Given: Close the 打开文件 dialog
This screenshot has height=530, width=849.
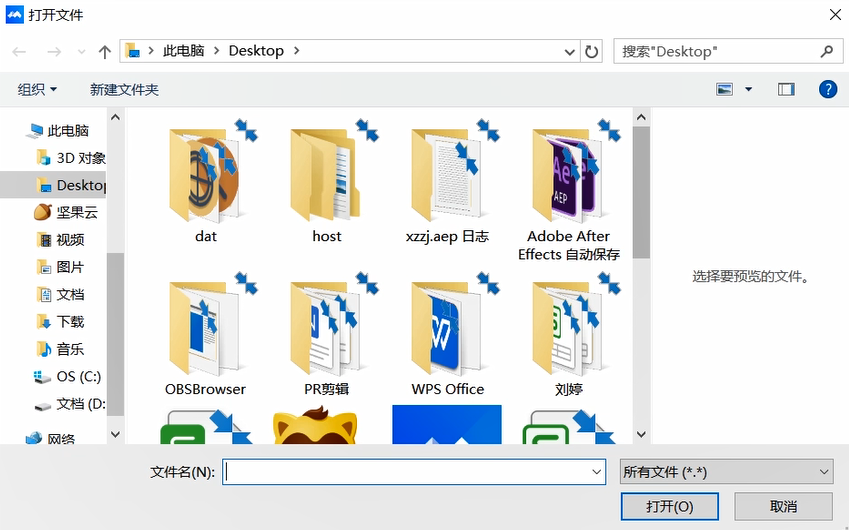Looking at the screenshot, I should click(x=835, y=15).
